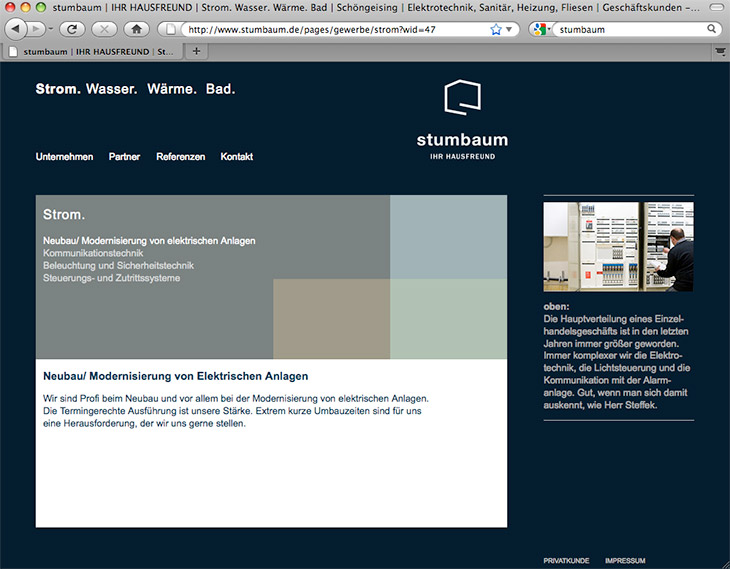Click the browser Back arrow button
The image size is (730, 569).
point(15,29)
